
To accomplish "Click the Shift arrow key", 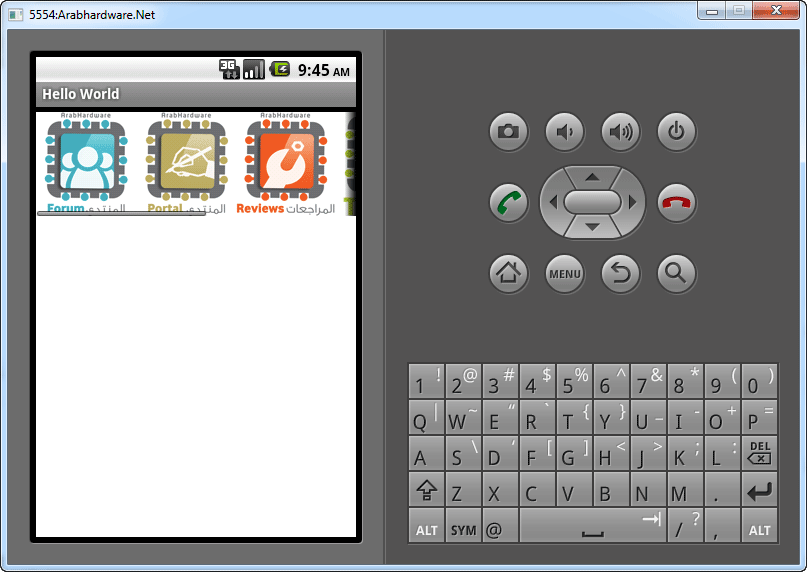I will [x=427, y=490].
